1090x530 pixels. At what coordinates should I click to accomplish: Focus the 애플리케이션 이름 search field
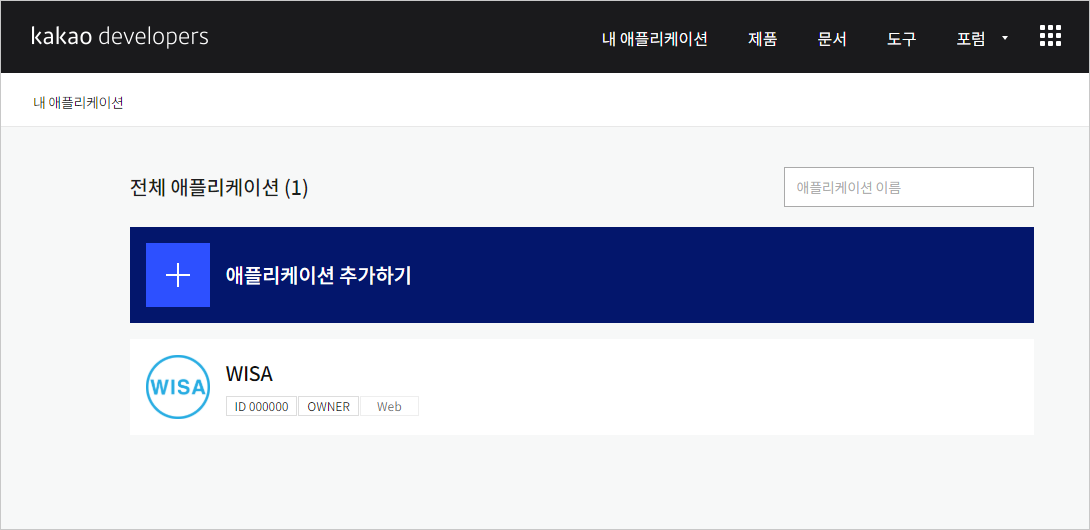point(909,187)
